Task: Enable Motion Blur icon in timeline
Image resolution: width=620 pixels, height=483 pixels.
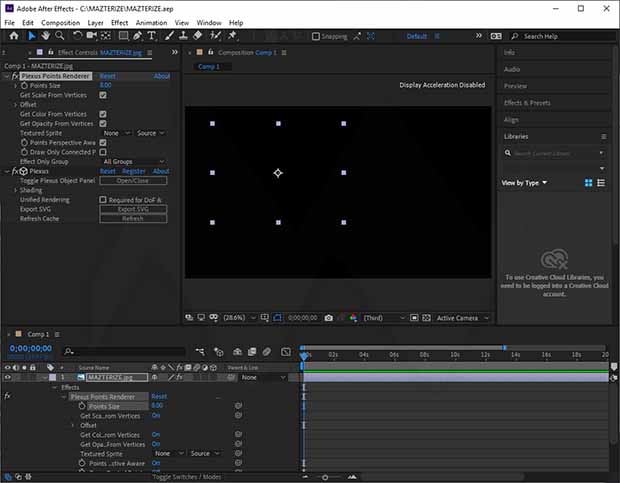Action: [x=267, y=351]
